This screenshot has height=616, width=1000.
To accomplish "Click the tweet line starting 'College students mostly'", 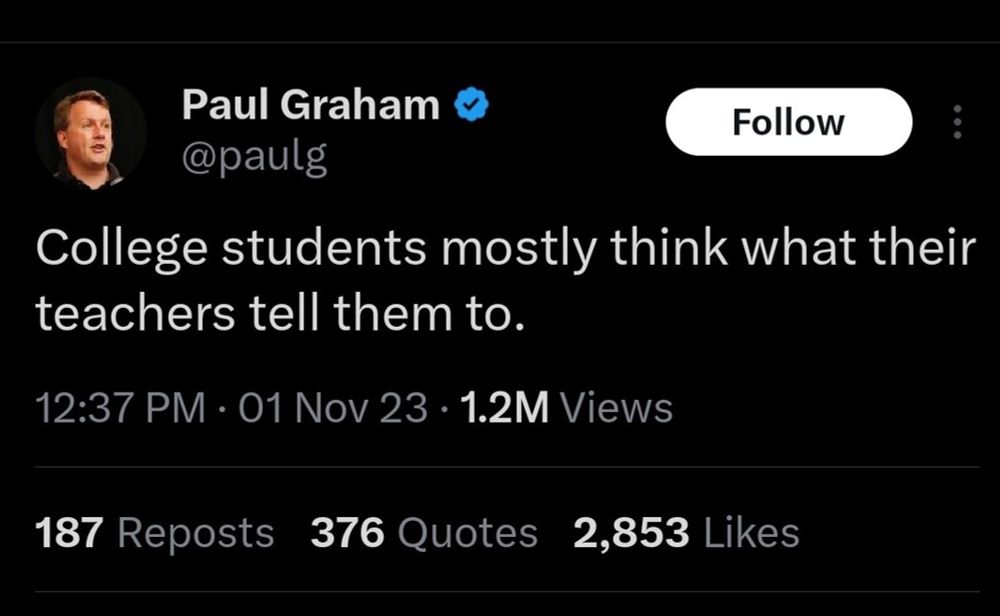I will 506,248.
